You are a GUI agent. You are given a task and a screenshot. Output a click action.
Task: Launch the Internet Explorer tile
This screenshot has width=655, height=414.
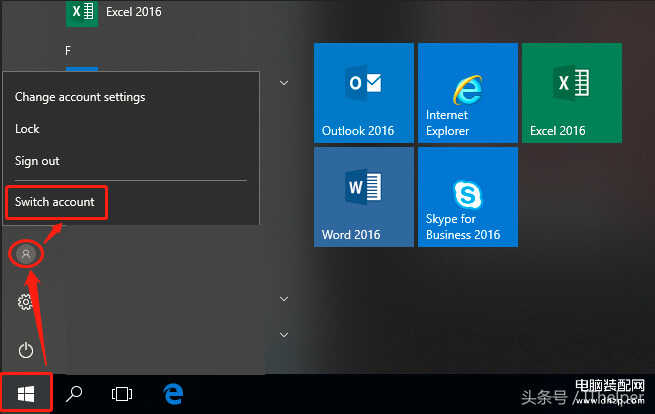(x=468, y=93)
